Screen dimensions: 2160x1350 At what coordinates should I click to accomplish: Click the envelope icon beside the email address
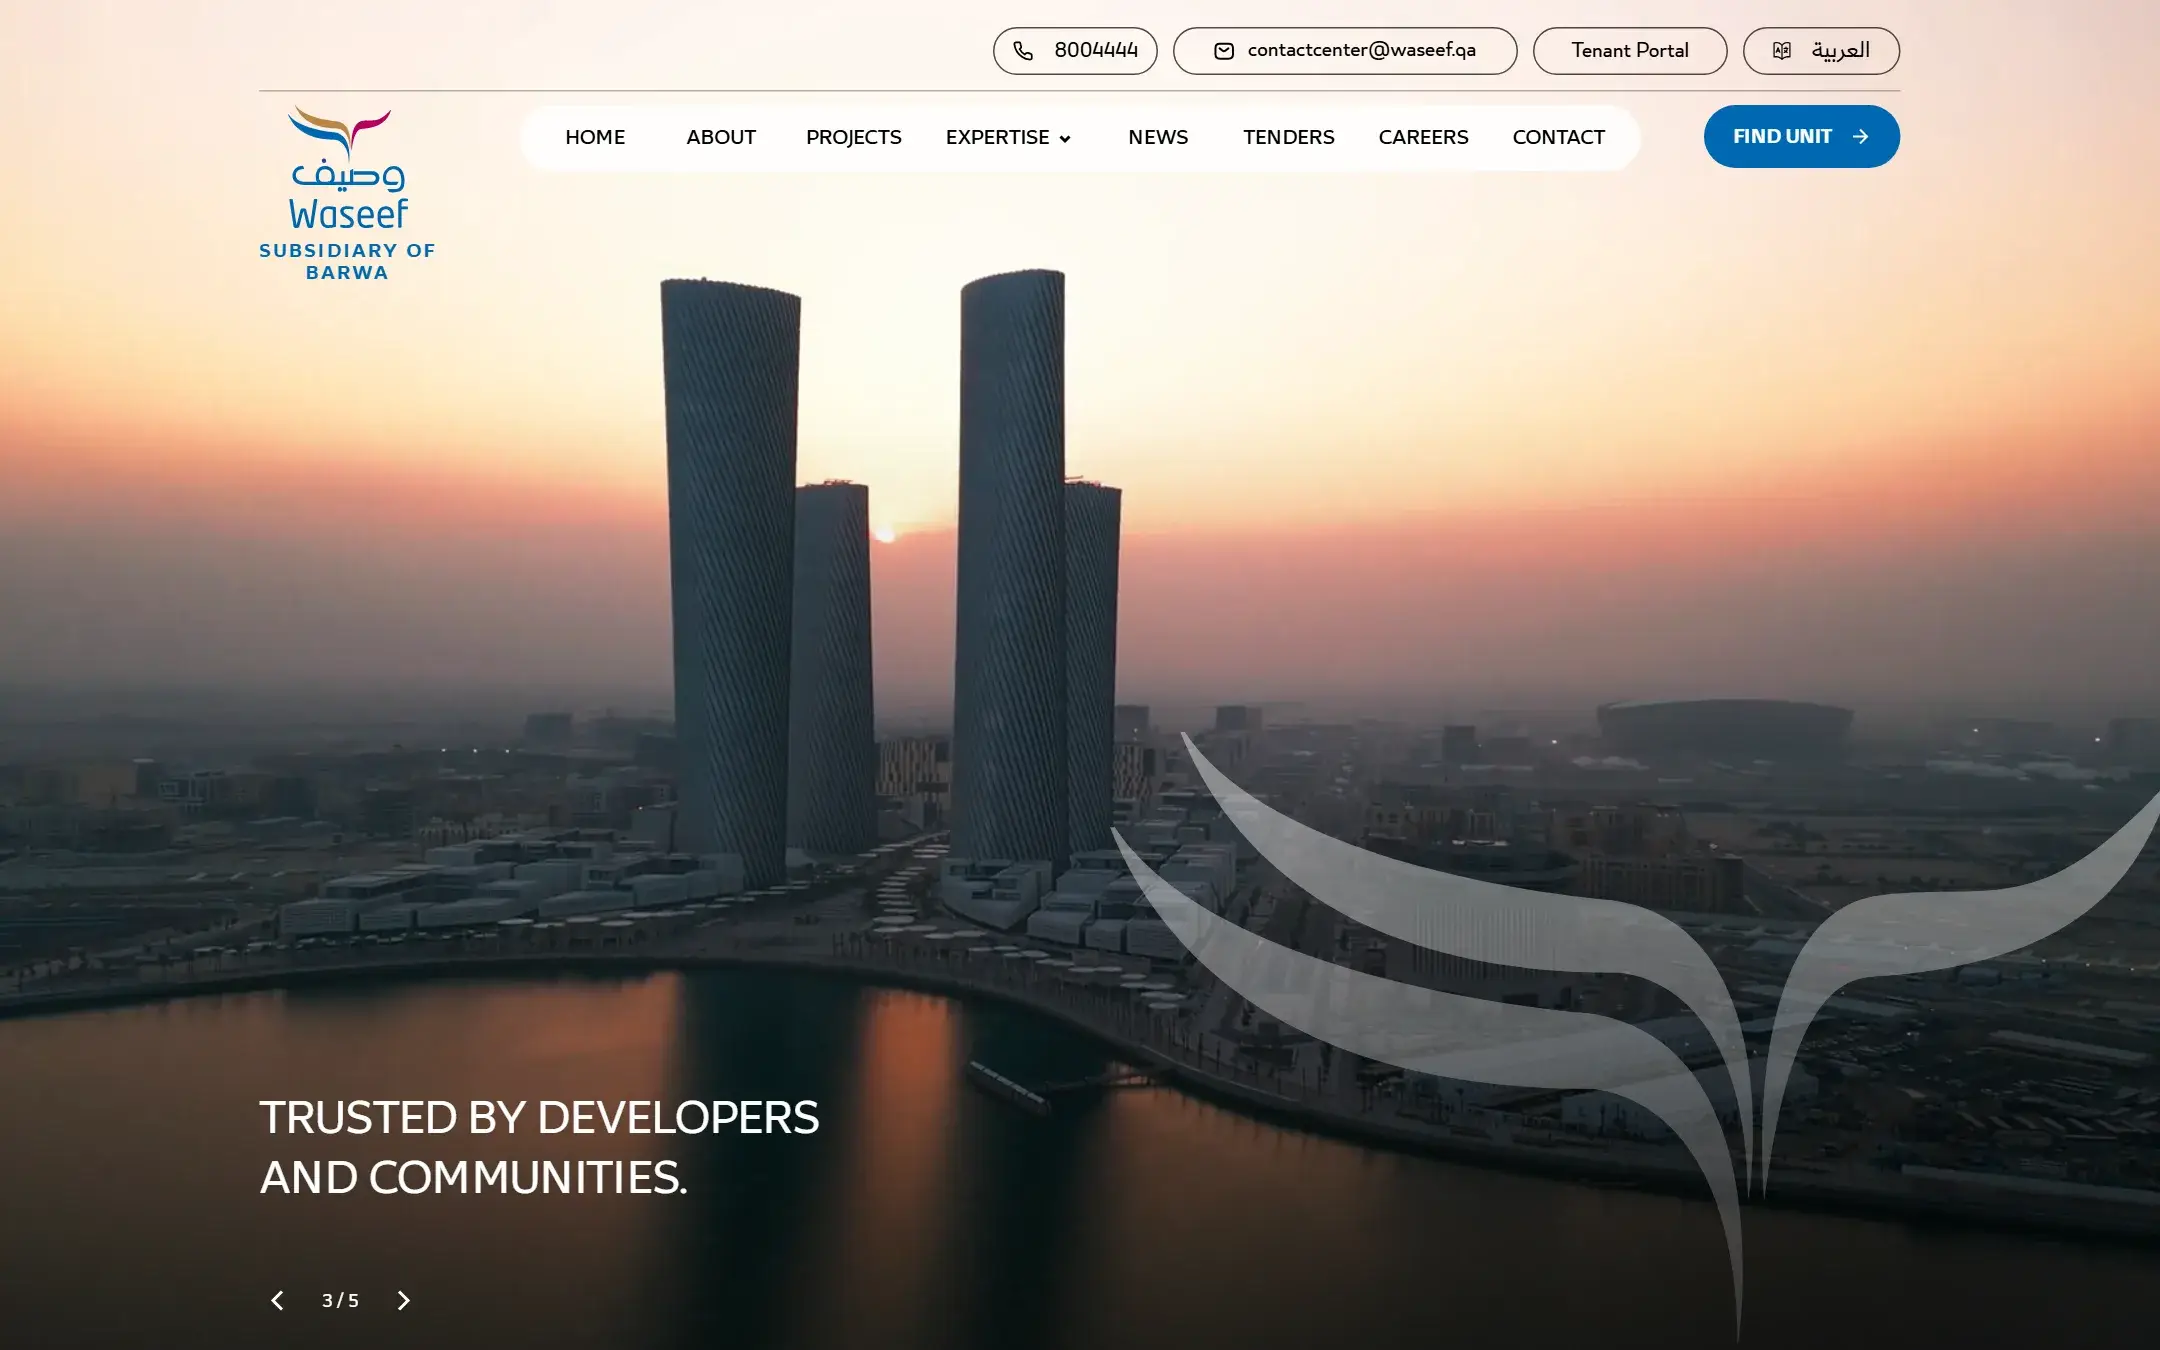pyautogui.click(x=1224, y=51)
